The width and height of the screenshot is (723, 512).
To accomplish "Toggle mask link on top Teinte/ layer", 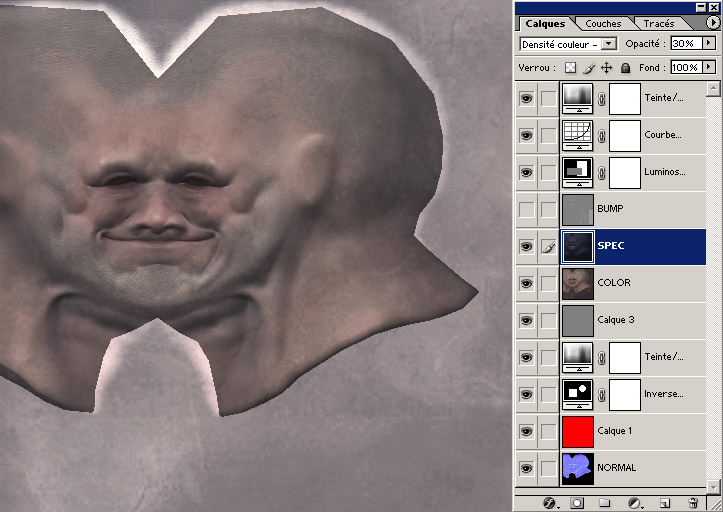I will tap(601, 99).
